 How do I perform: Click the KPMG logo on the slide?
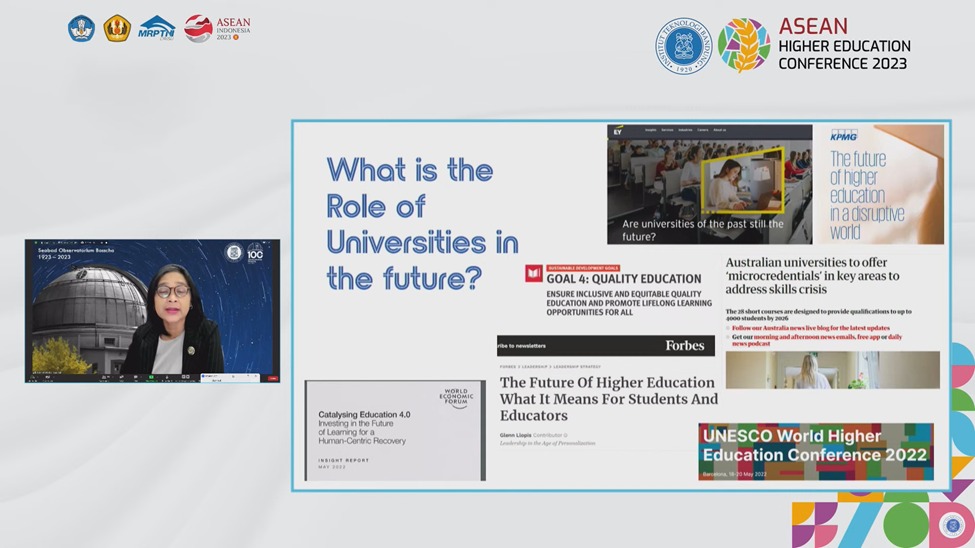click(843, 135)
